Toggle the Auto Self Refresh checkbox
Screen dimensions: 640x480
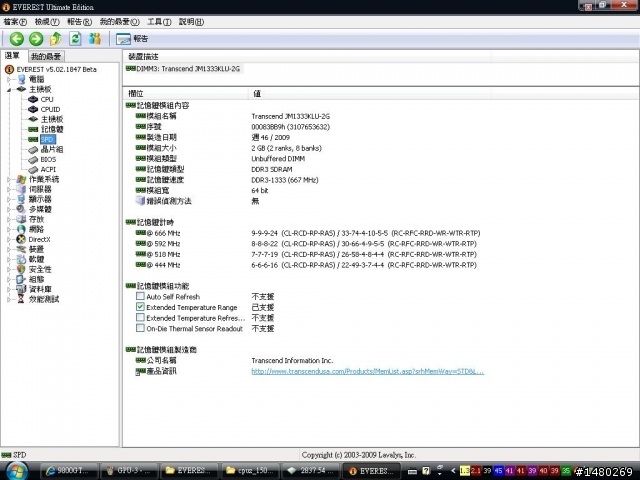click(x=140, y=296)
